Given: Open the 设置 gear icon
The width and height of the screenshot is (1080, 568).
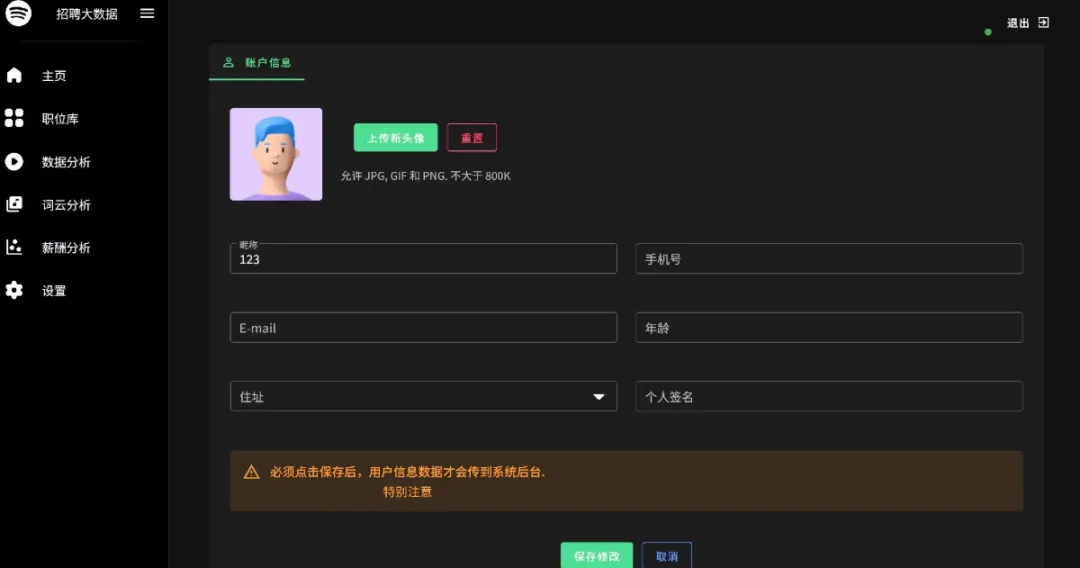Looking at the screenshot, I should [14, 290].
